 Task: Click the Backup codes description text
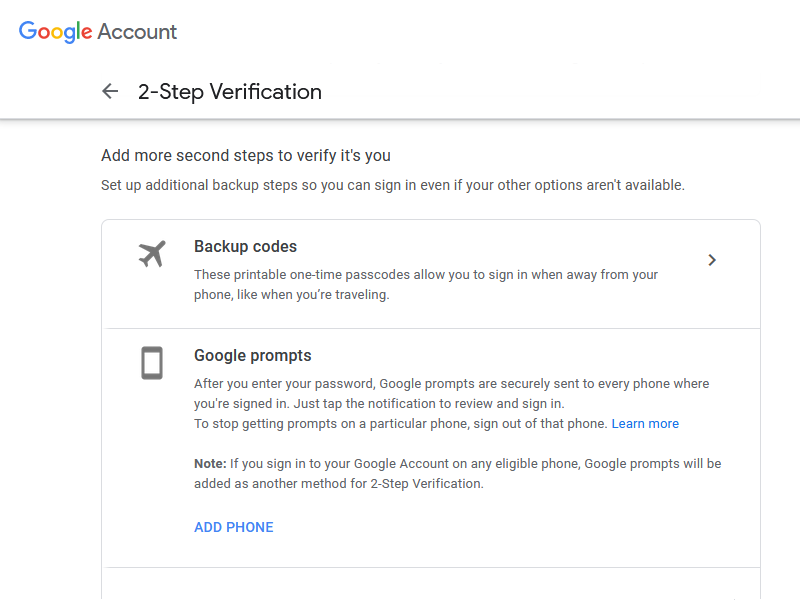coord(425,275)
